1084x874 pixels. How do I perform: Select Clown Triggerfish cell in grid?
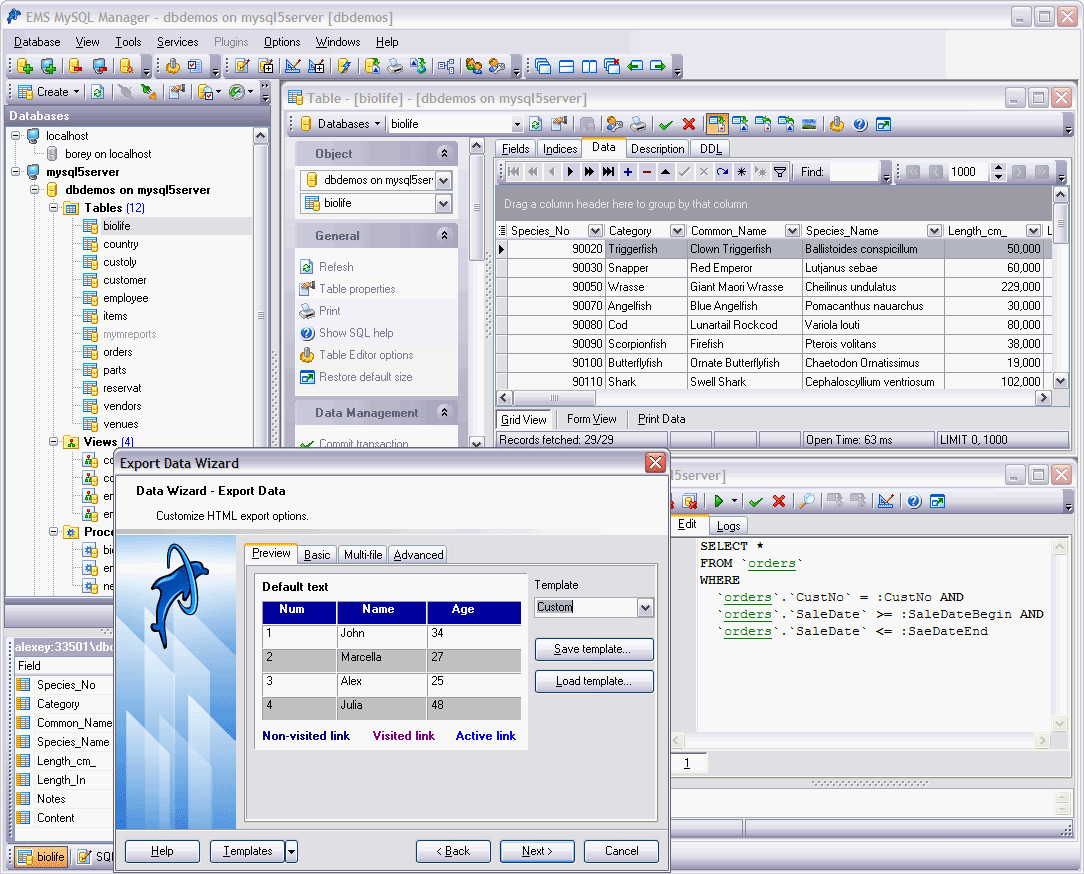pyautogui.click(x=745, y=249)
